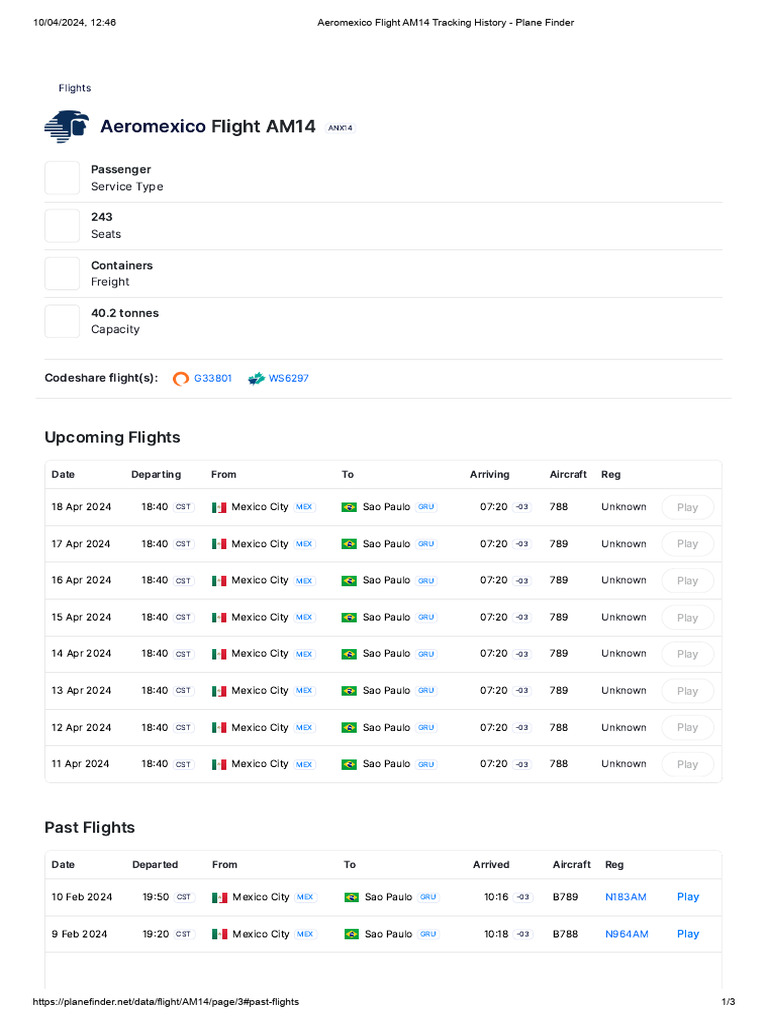Click the ANX14 callsign badge
The height and width of the screenshot is (1024, 768).
[x=340, y=128]
